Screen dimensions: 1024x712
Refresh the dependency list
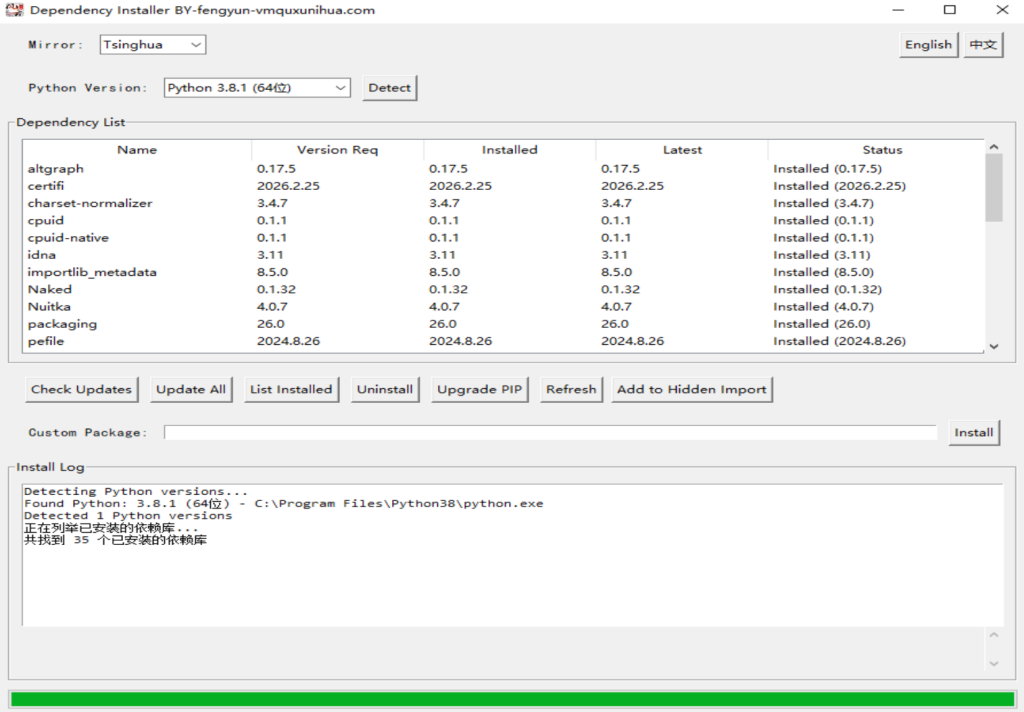pyautogui.click(x=571, y=390)
